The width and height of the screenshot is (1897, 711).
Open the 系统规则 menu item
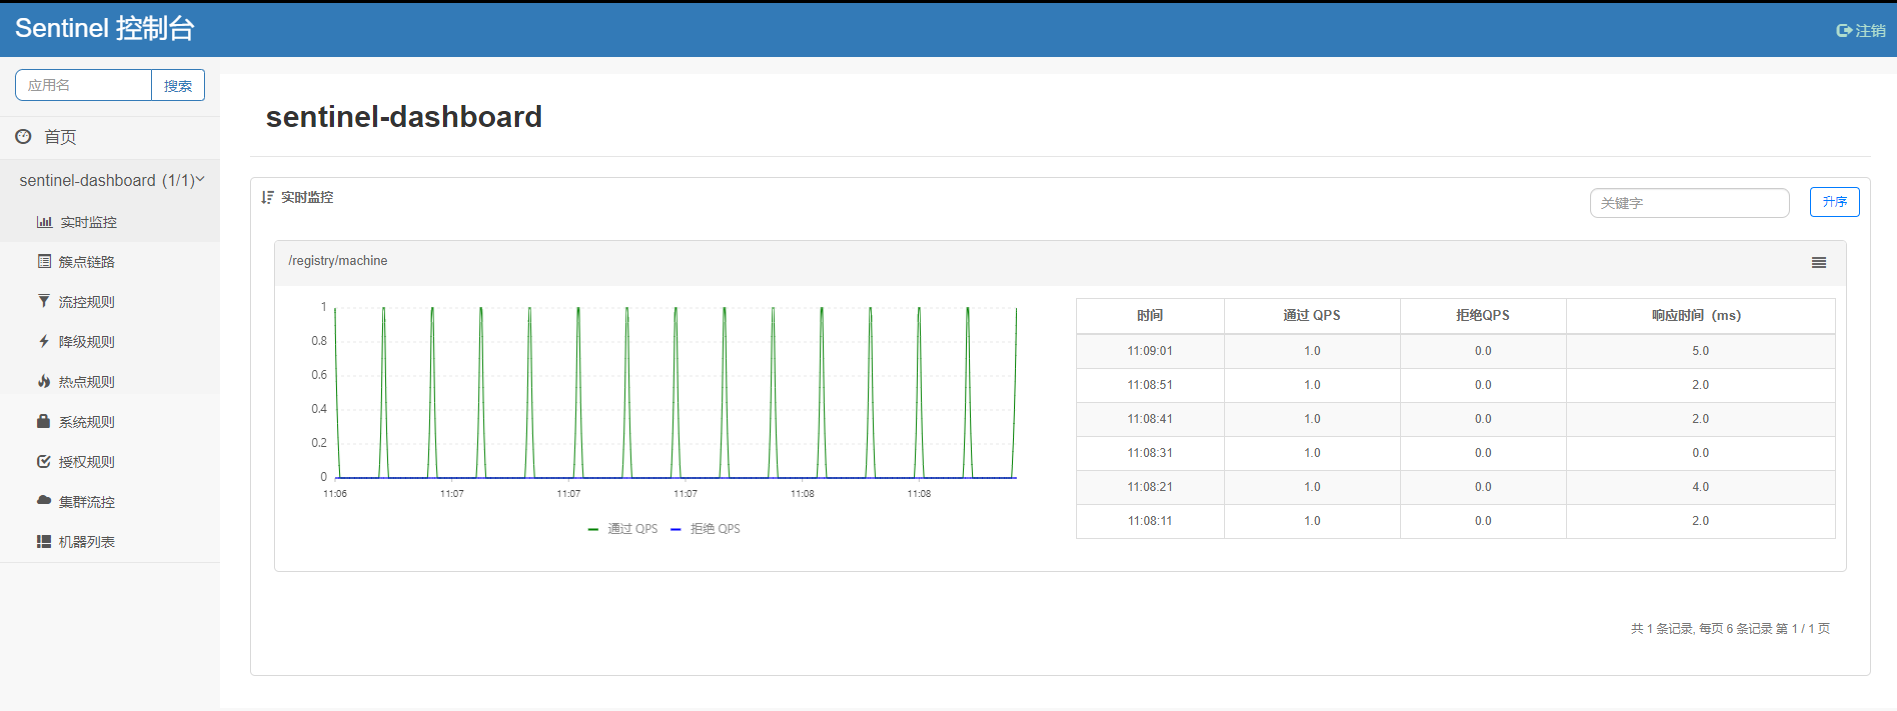click(87, 422)
